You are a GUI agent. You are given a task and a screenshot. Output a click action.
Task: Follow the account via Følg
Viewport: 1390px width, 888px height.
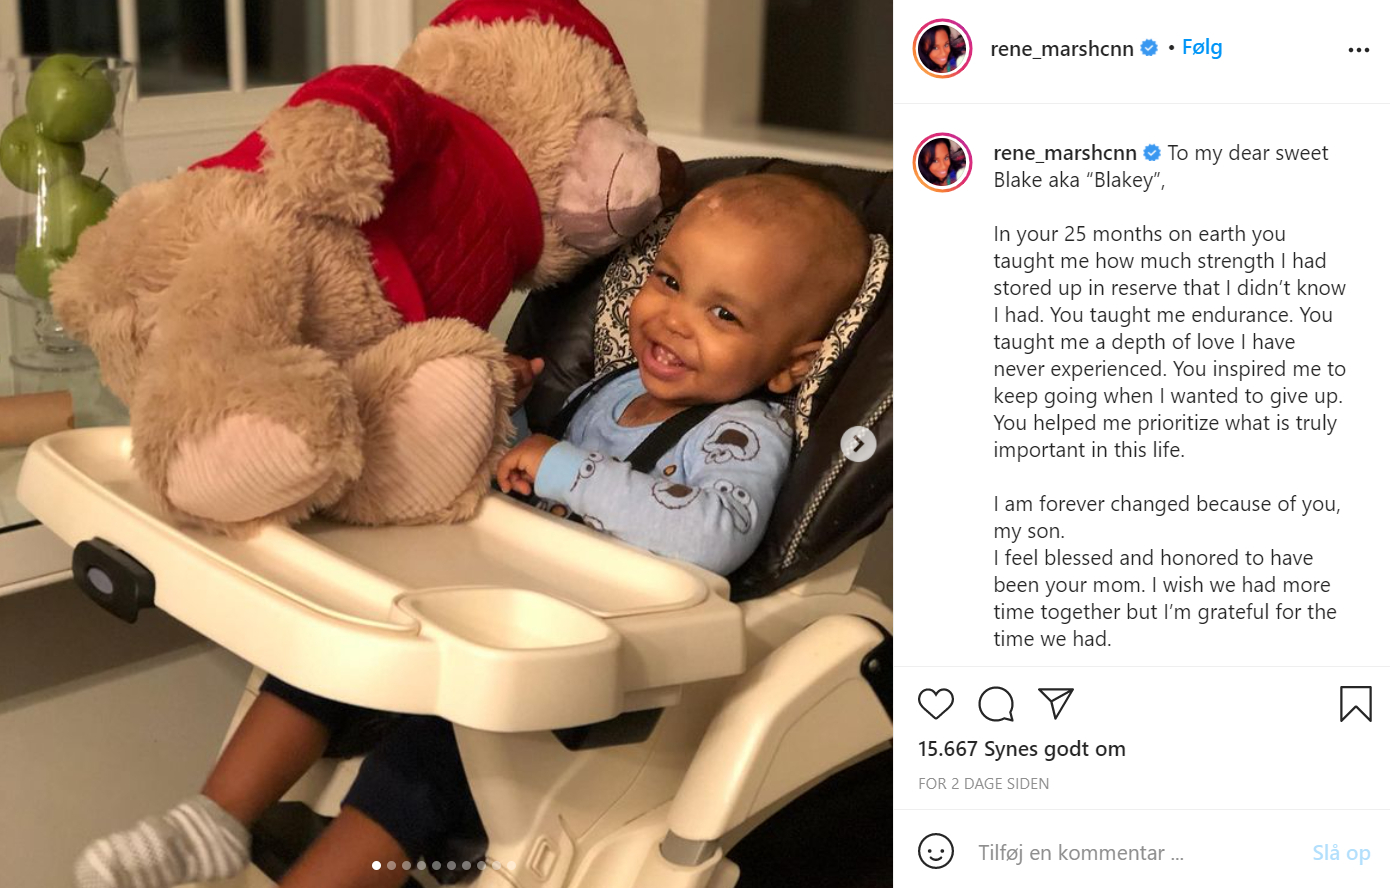(1202, 47)
